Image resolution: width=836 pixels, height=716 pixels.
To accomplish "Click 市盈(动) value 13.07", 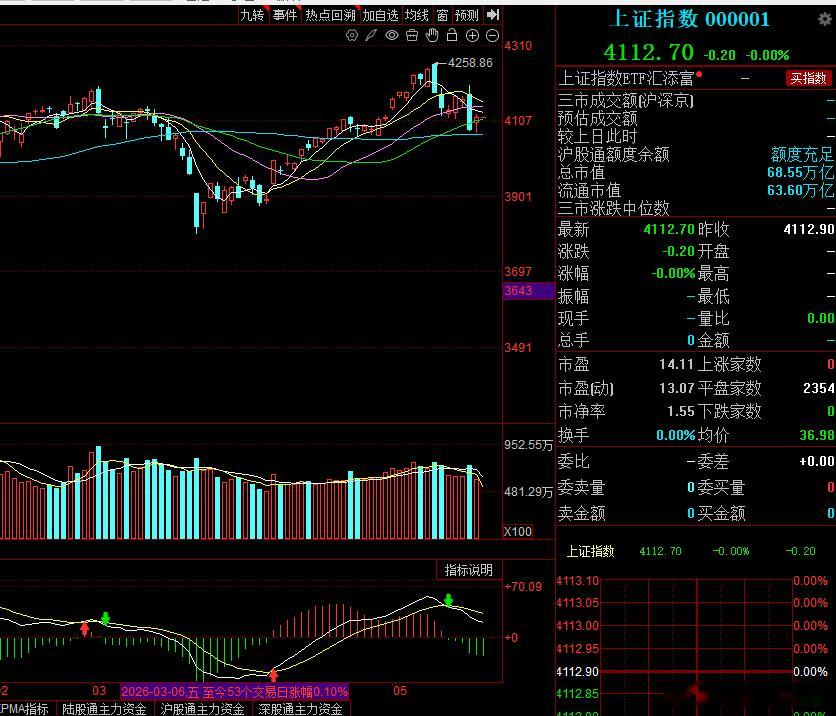I will coord(676,388).
